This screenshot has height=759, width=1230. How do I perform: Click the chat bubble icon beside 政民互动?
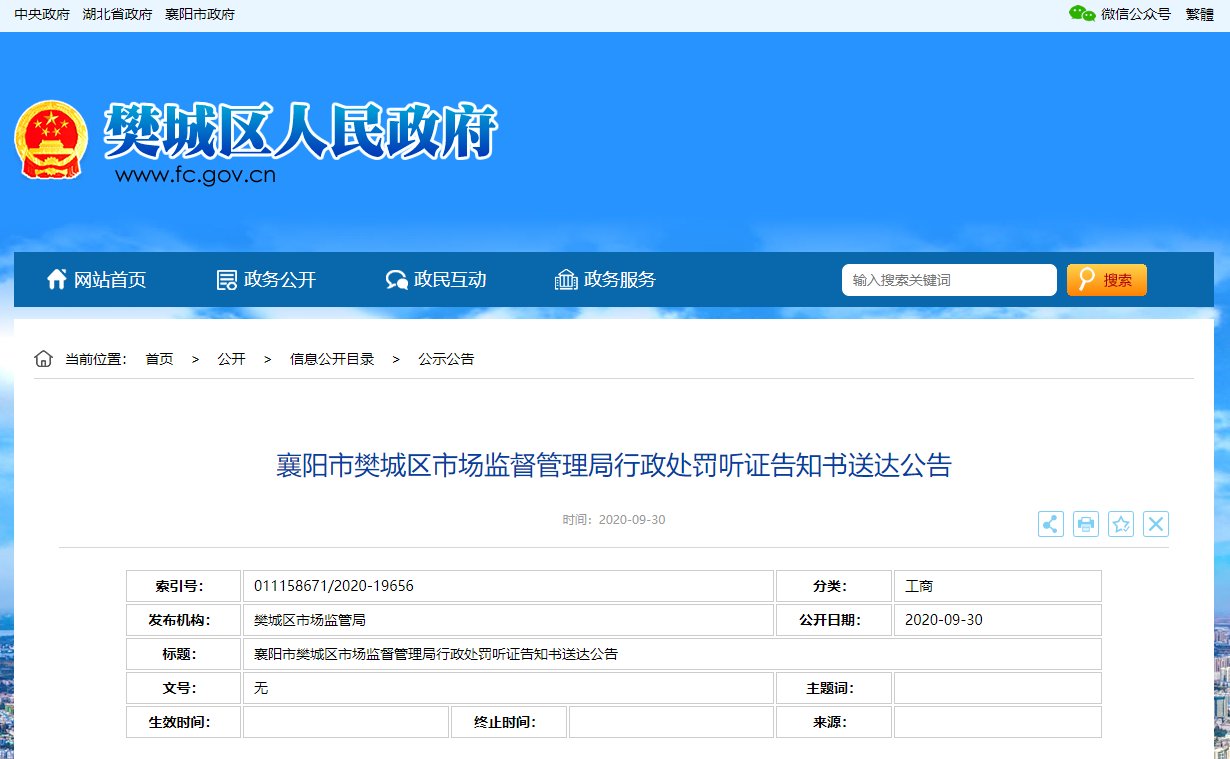pyautogui.click(x=395, y=279)
